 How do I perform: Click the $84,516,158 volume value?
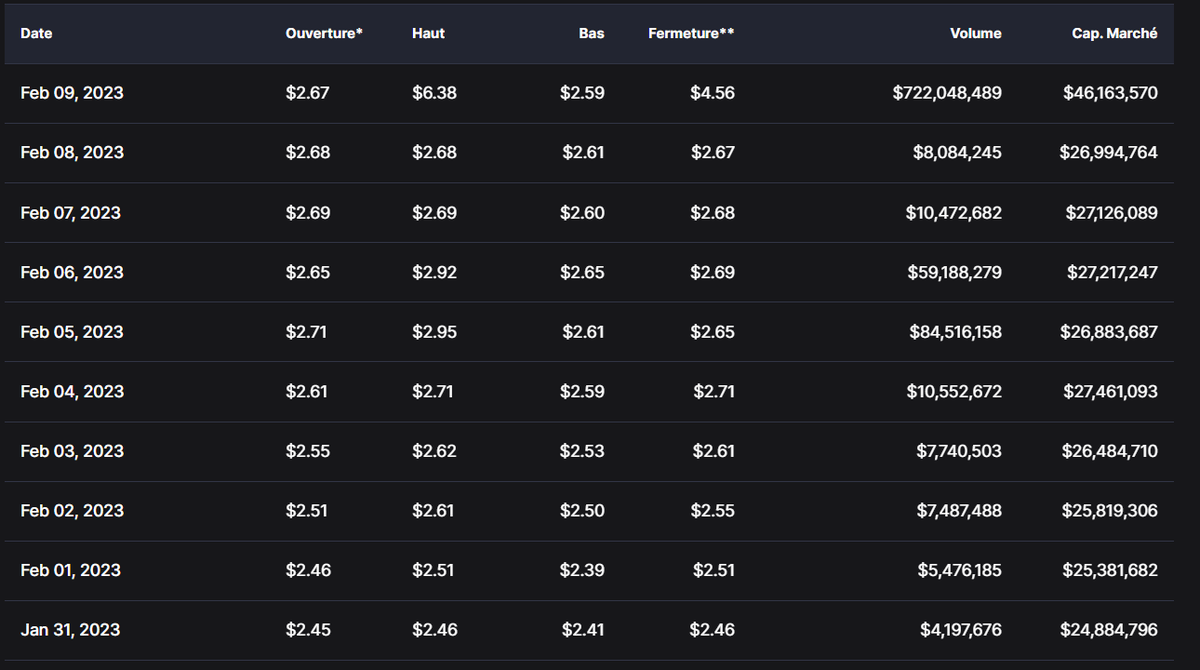tap(954, 331)
